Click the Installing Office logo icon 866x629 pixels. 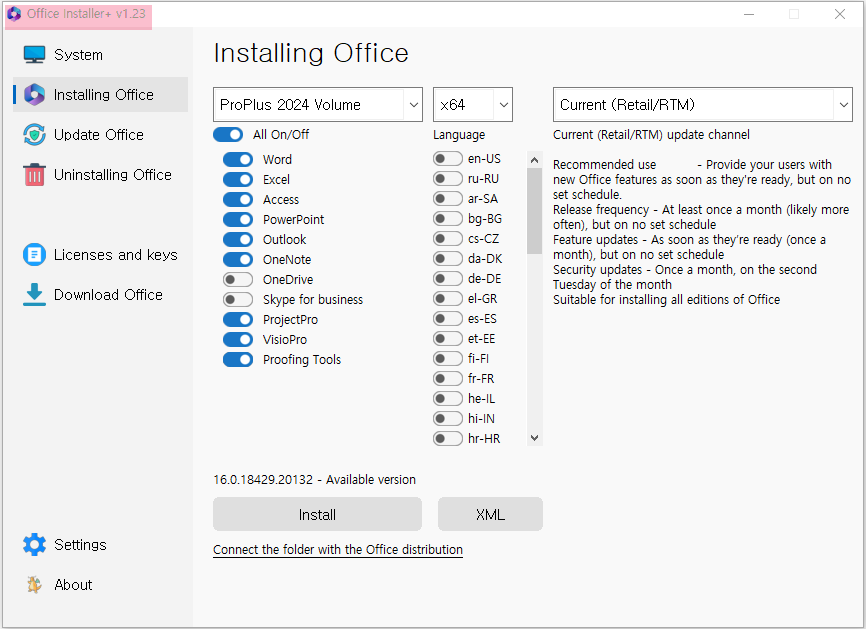click(34, 94)
